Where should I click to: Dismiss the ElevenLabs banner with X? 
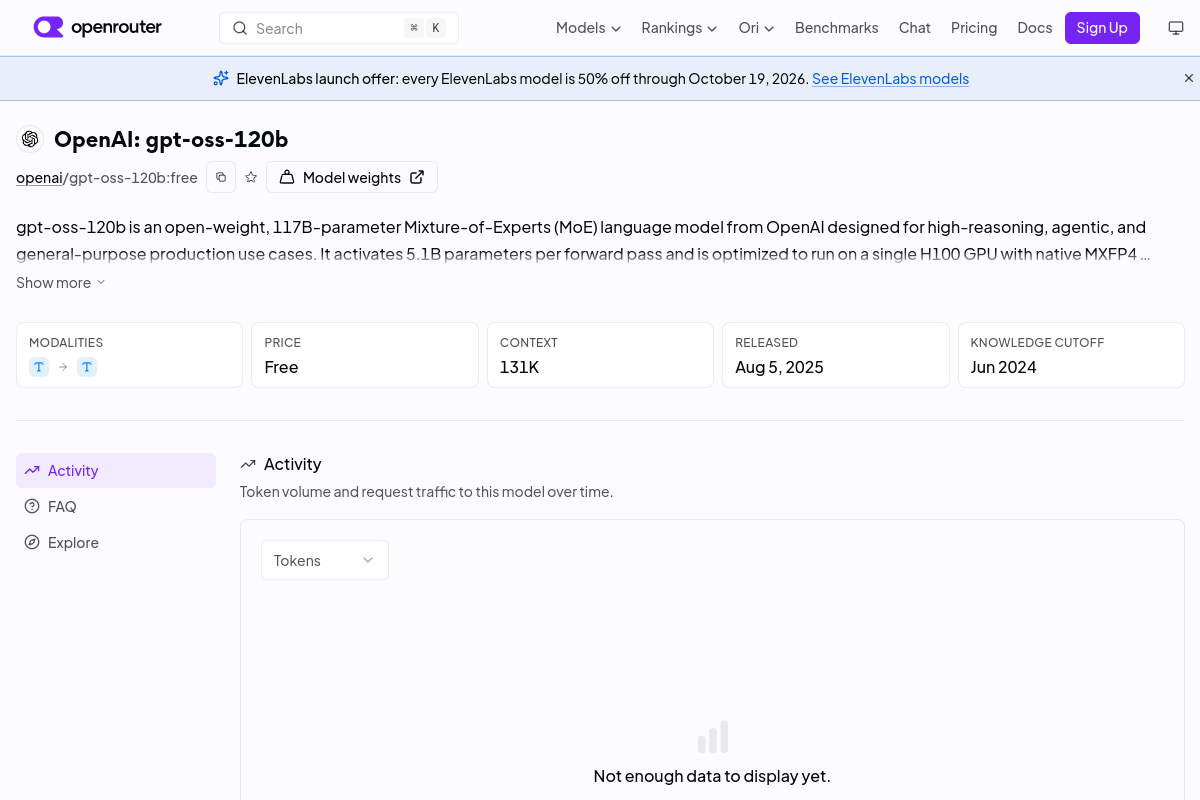1189,78
